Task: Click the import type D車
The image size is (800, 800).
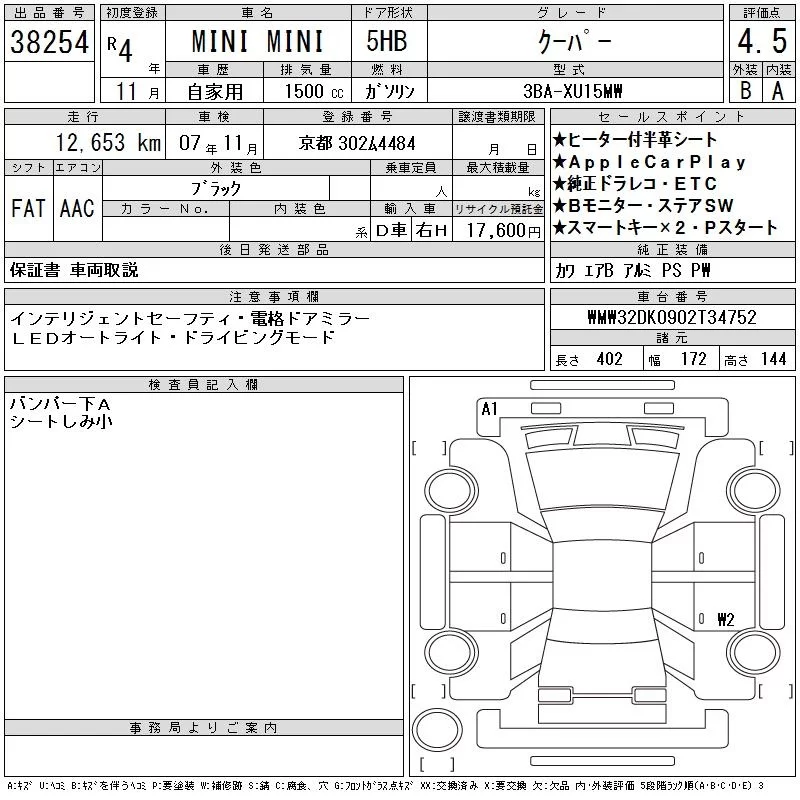Action: (x=391, y=230)
